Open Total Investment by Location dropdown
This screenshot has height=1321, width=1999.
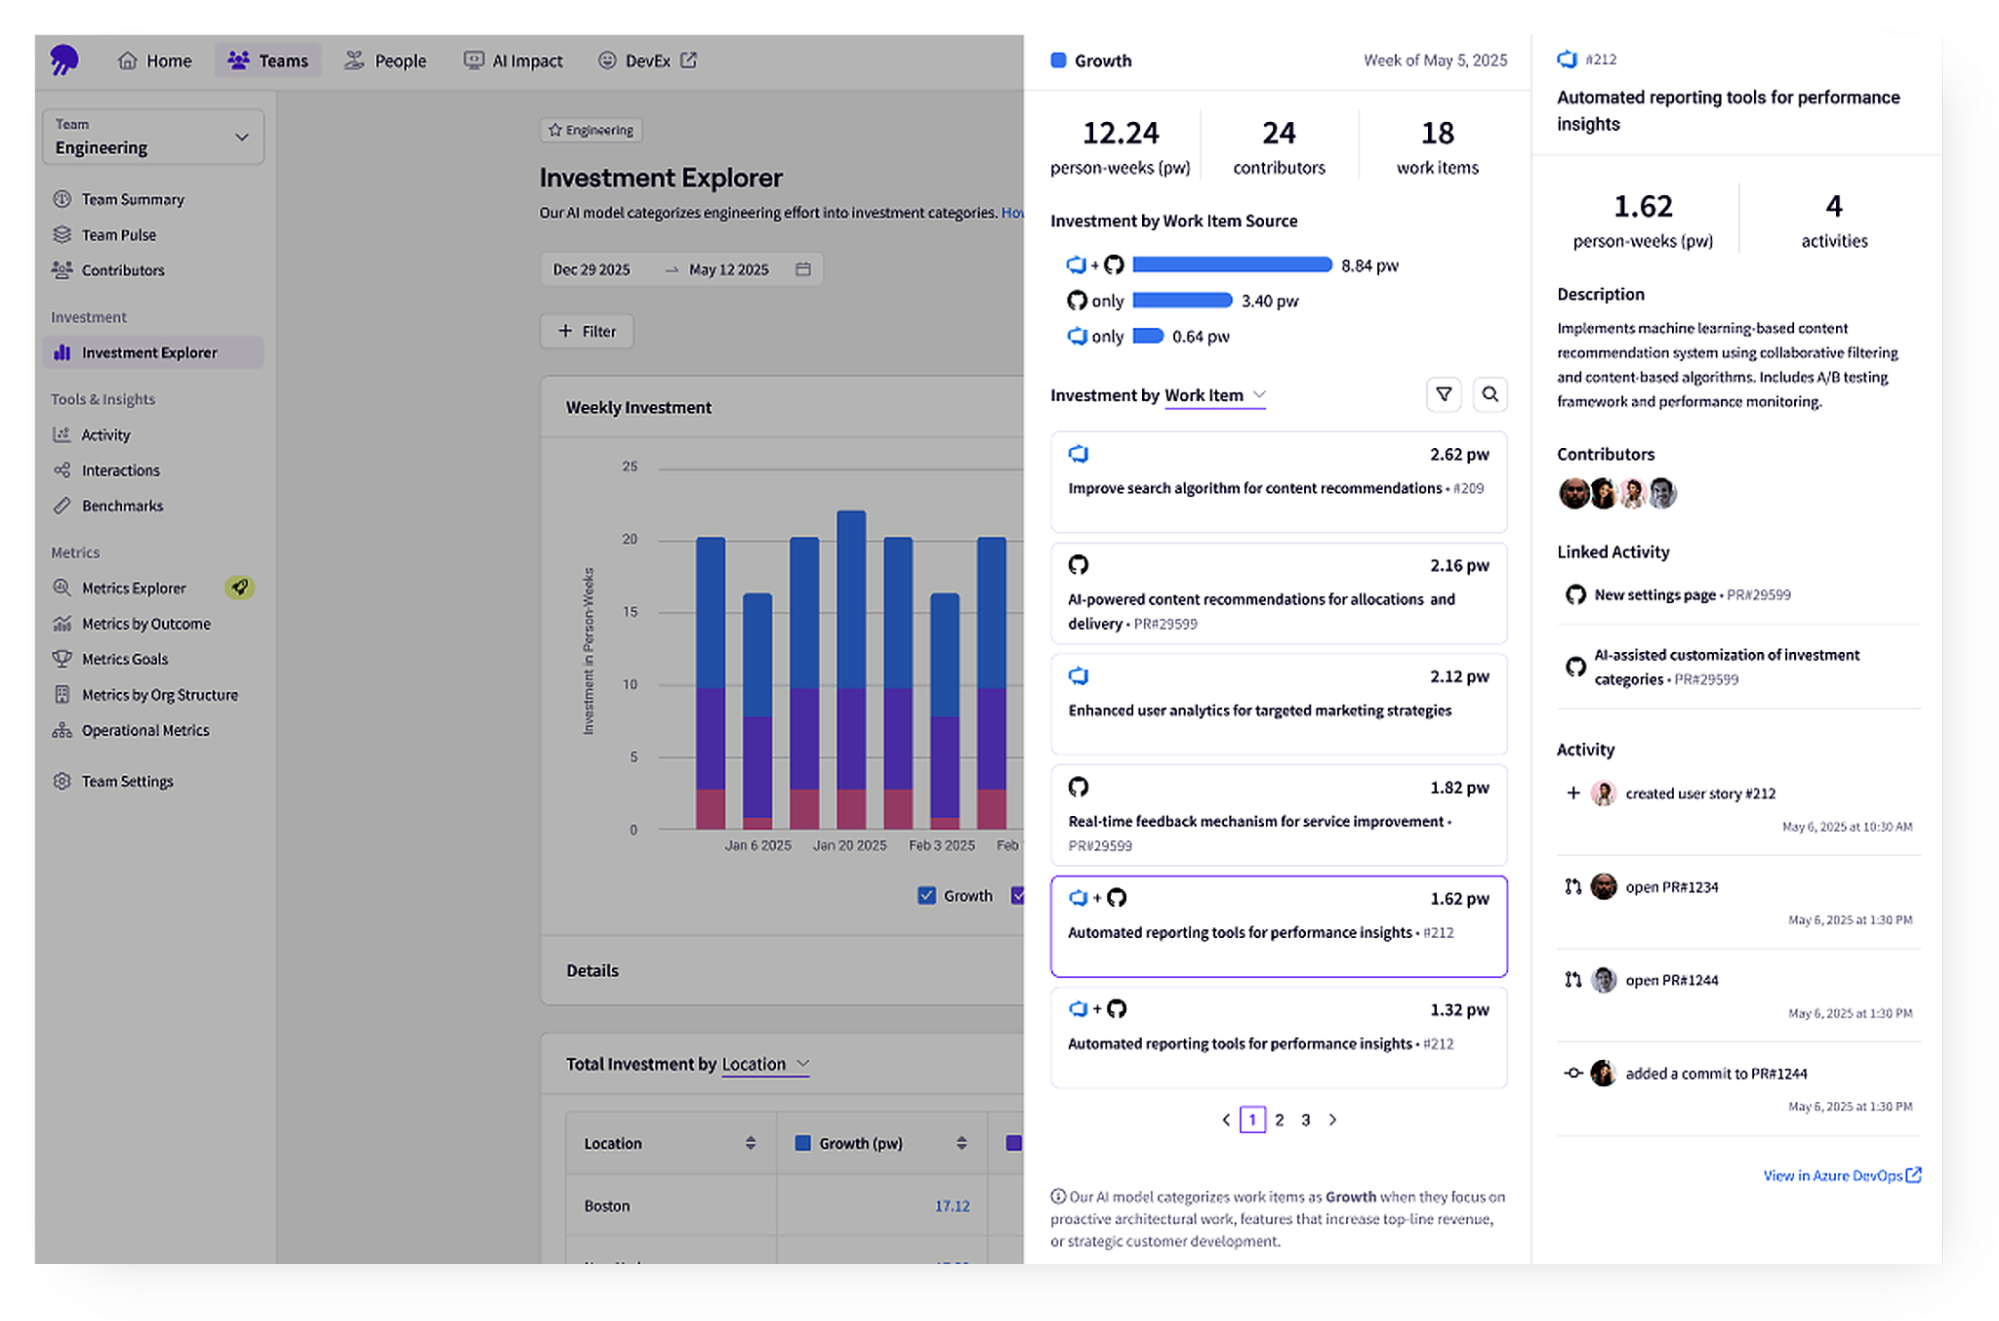[x=765, y=1064]
